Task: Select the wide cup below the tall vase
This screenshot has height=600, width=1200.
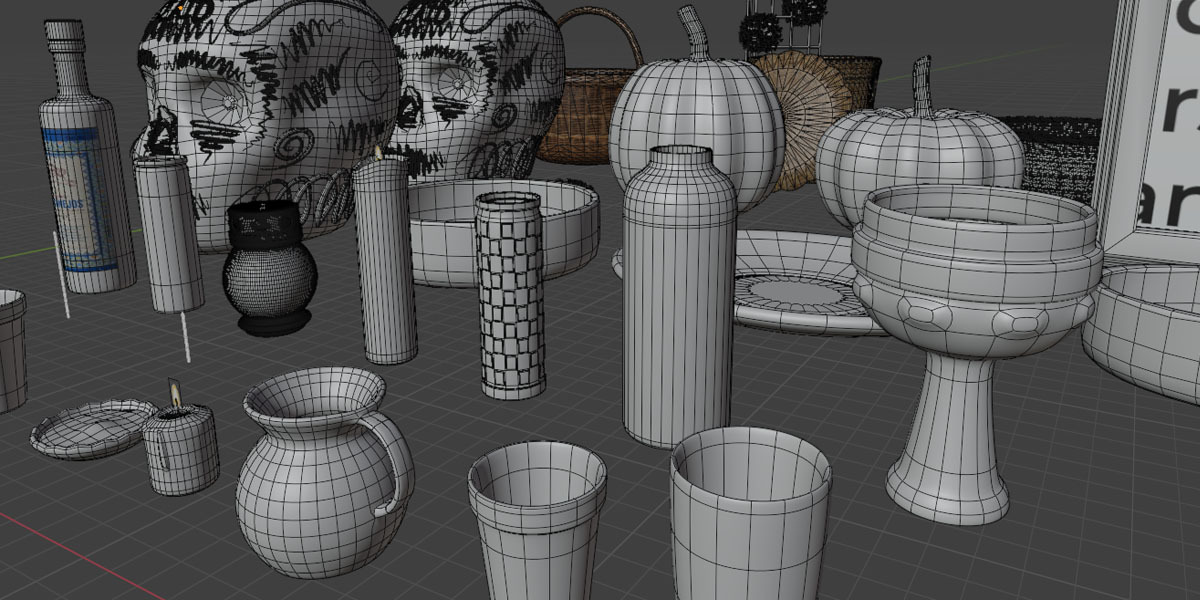Action: [750, 515]
